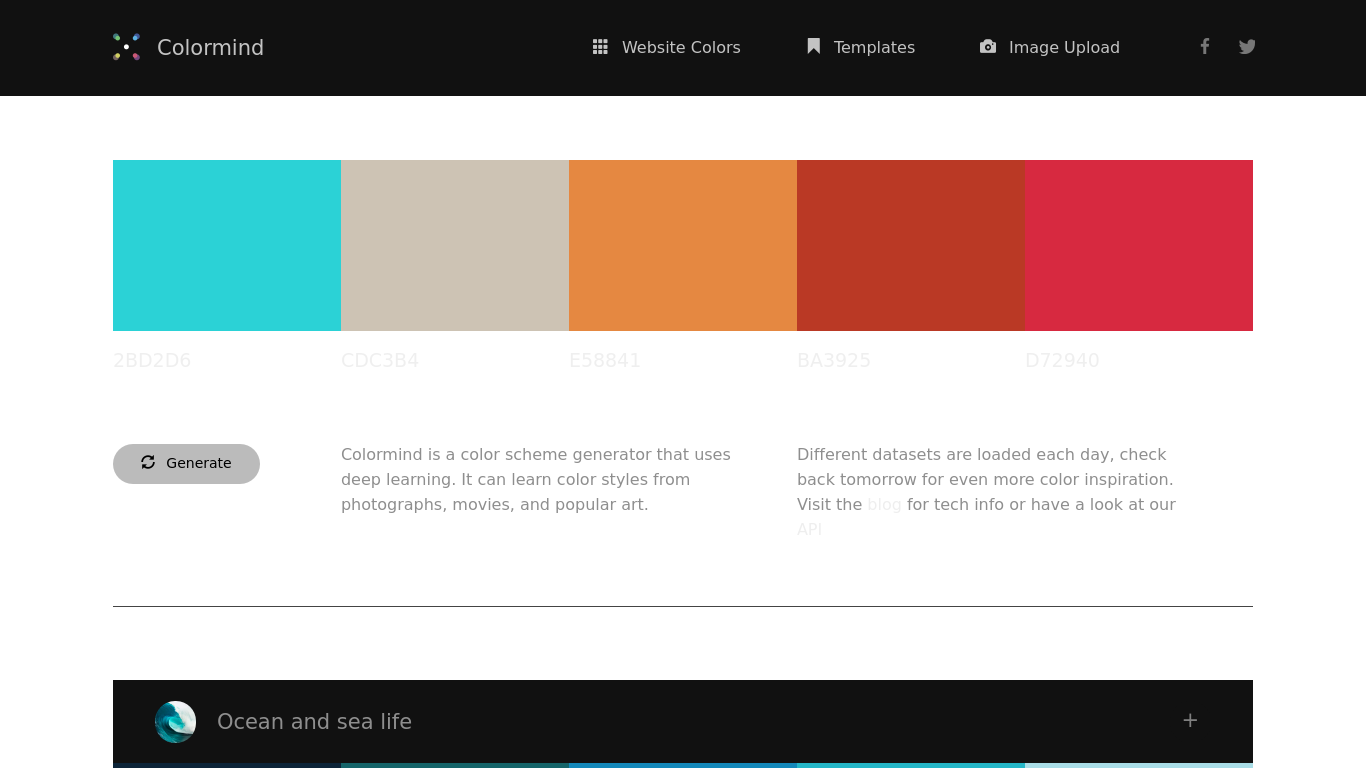This screenshot has width=1366, height=768.
Task: Expand the Ocean and sea life plus icon
Action: (1190, 720)
